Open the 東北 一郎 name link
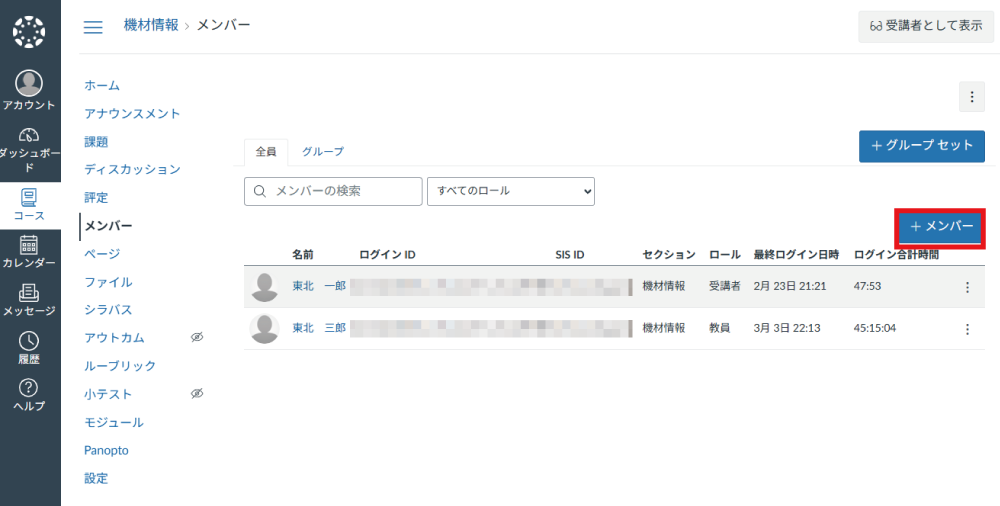Image resolution: width=1000 pixels, height=506 pixels. pyautogui.click(x=319, y=286)
